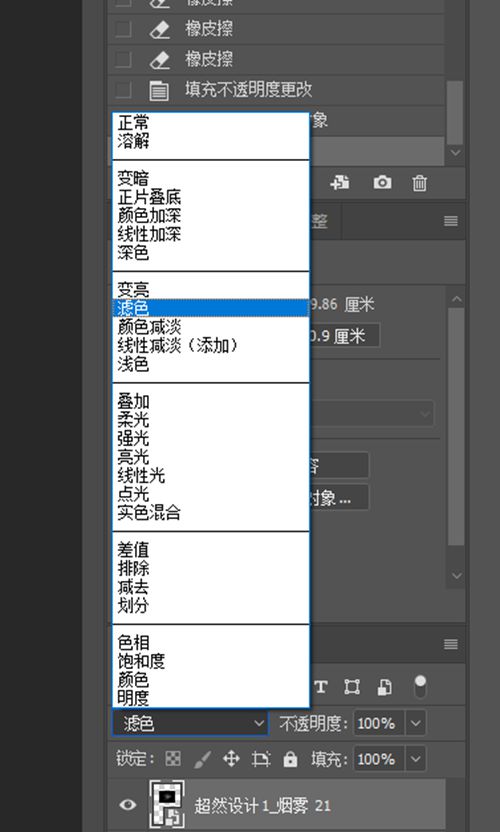500x832 pixels.
Task: Choose 柔光 from blend mode list
Action: tap(133, 420)
